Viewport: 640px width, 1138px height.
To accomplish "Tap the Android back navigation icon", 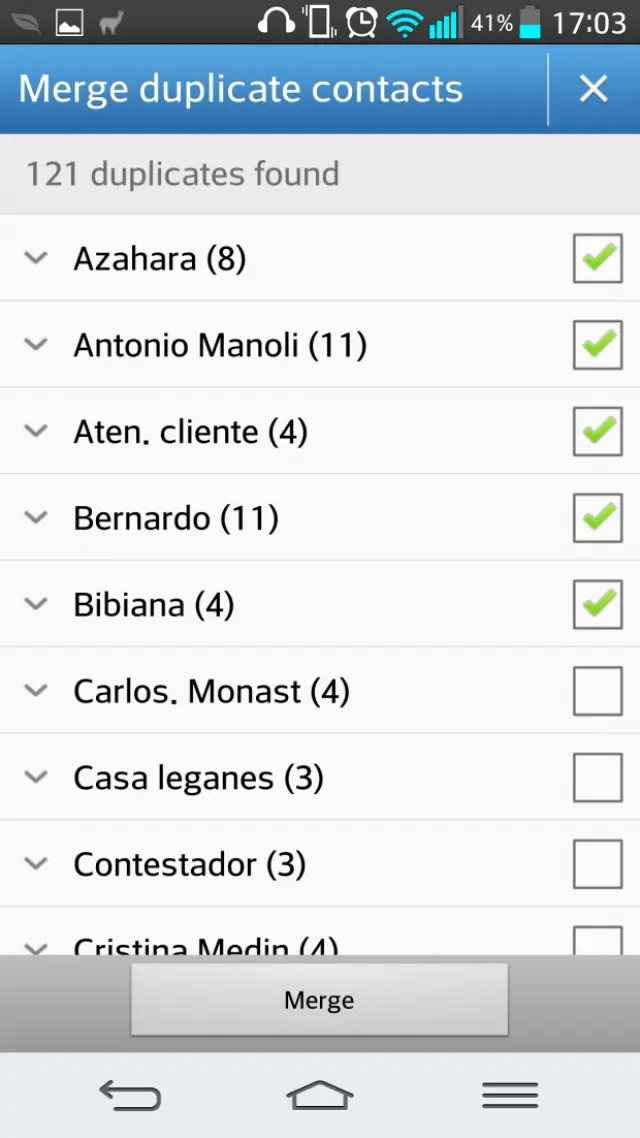I will 130,1095.
